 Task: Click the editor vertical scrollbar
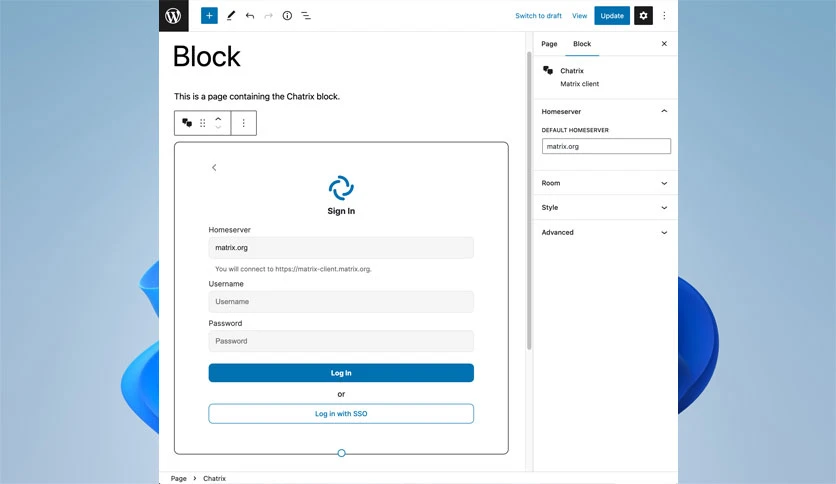click(x=529, y=200)
